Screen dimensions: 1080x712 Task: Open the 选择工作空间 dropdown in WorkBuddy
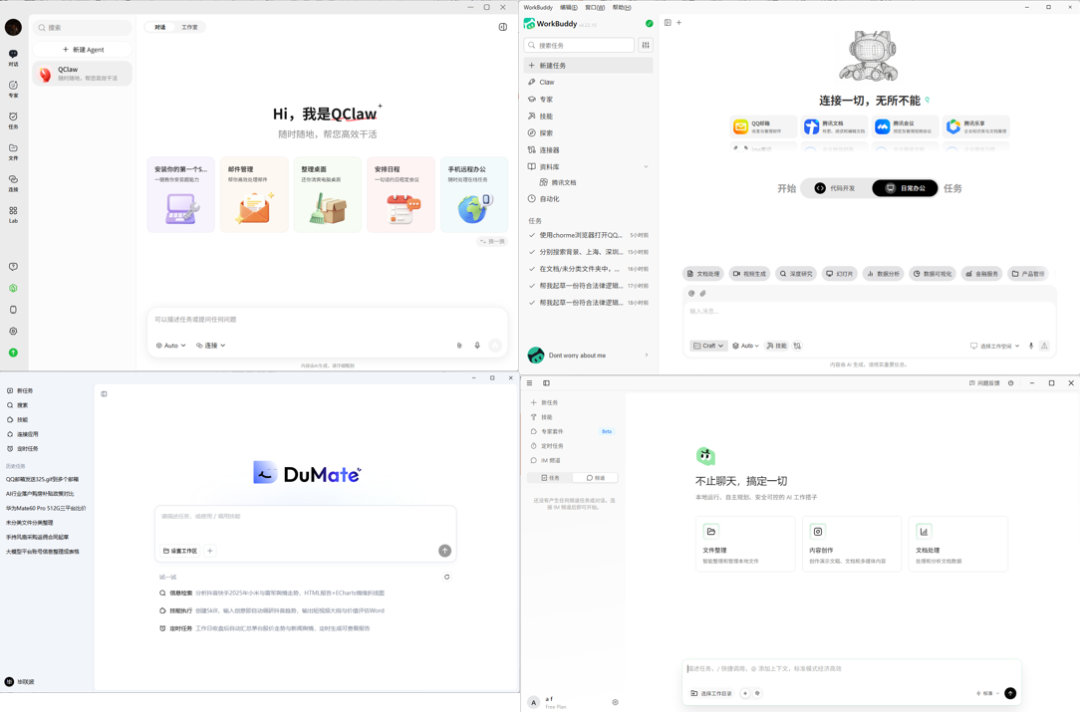pyautogui.click(x=995, y=346)
